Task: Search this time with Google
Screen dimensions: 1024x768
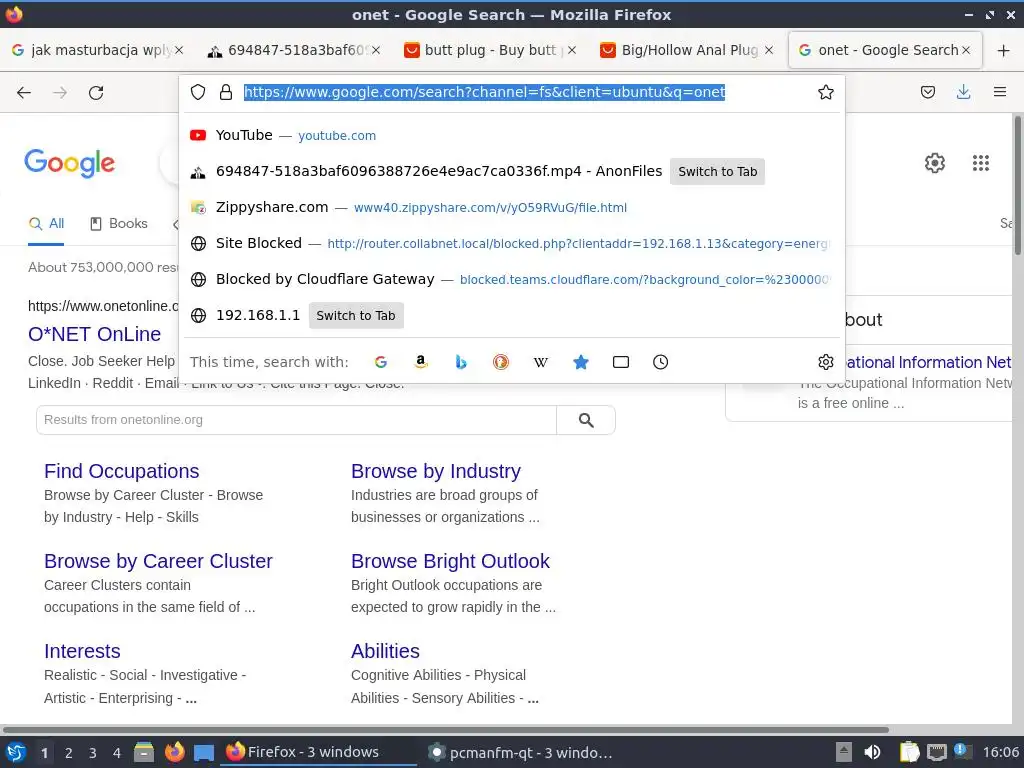Action: point(381,362)
